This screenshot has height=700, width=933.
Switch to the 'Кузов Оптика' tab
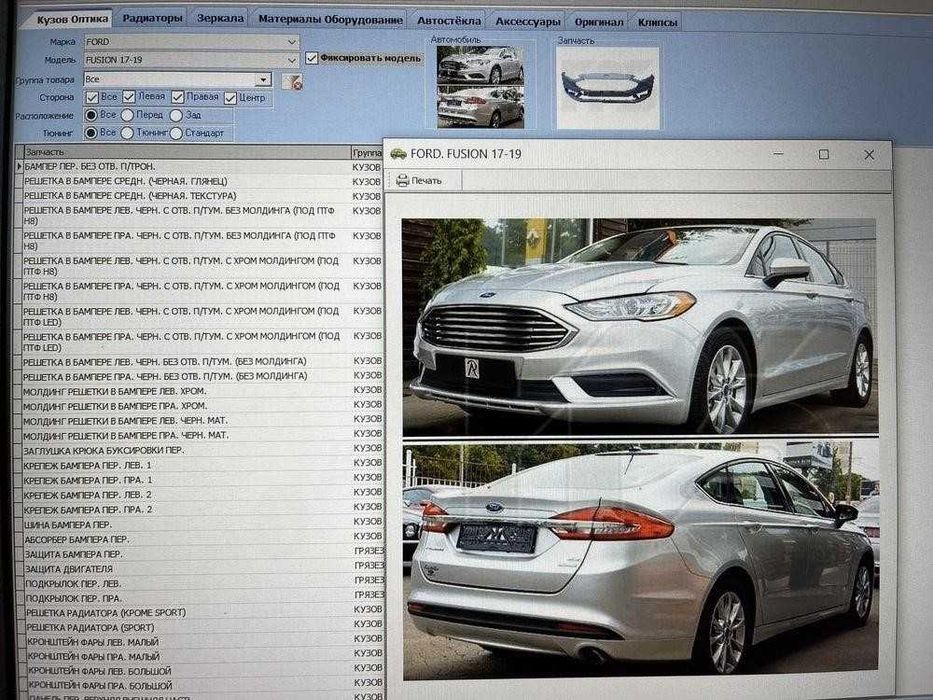pyautogui.click(x=72, y=20)
